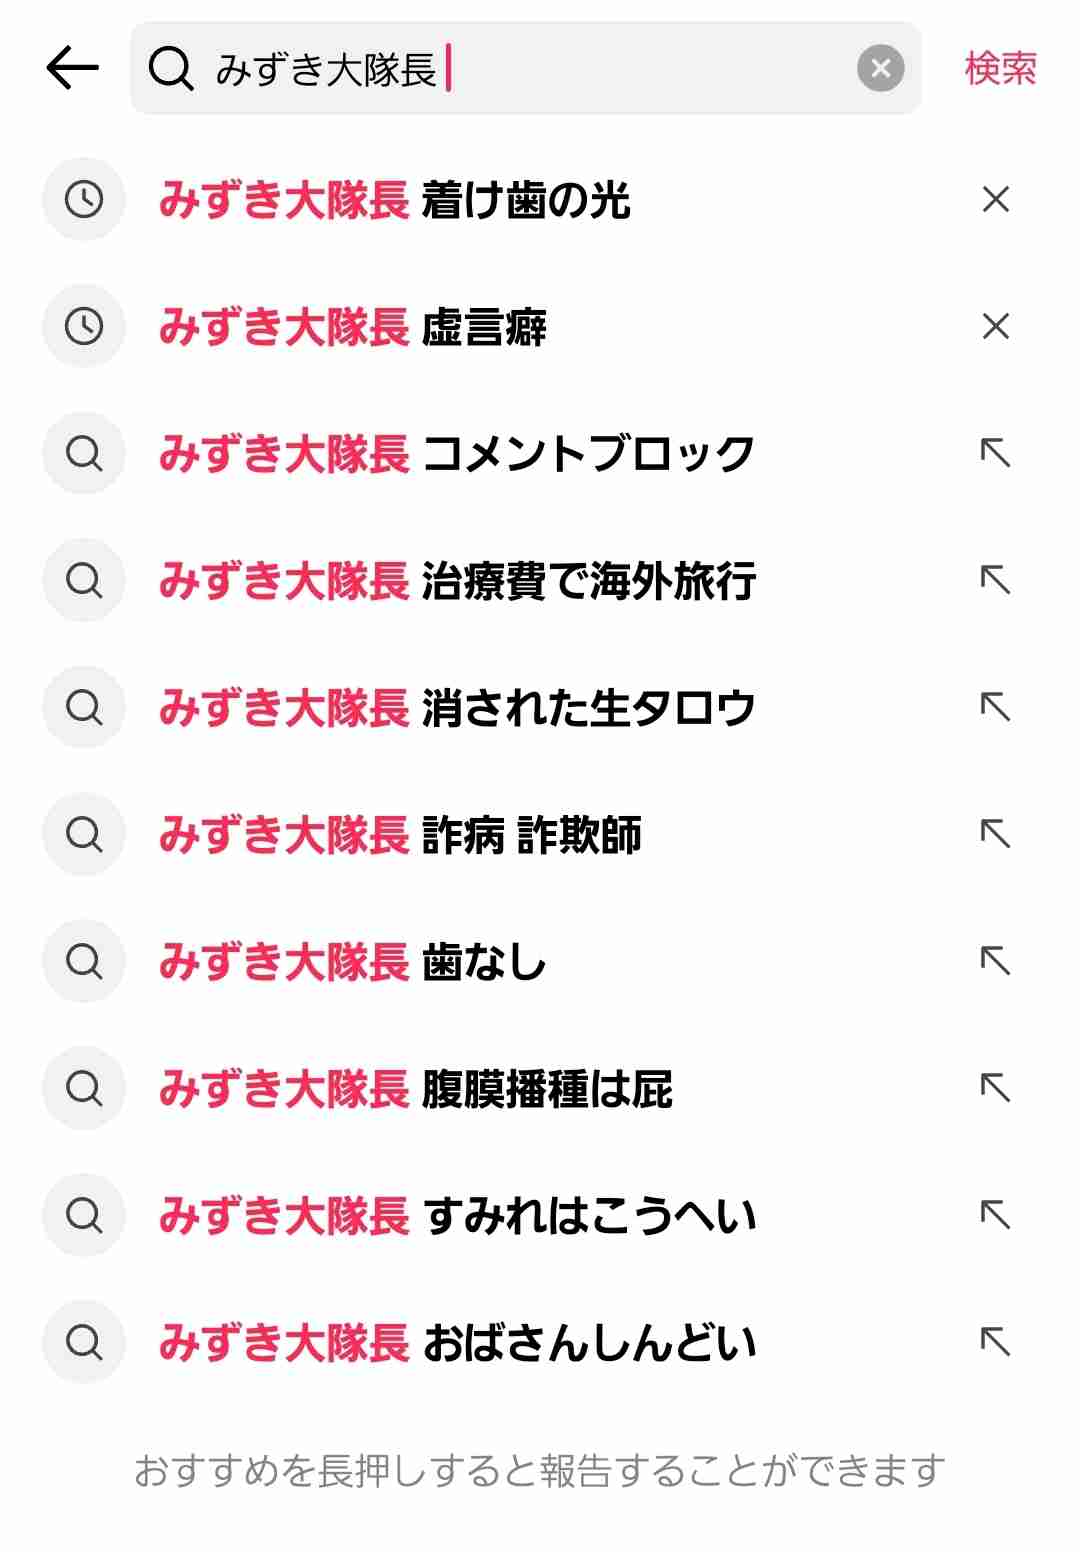Tap the fill arrow for 歯なし
Screen dimensions: 1080x1552
pos(995,961)
